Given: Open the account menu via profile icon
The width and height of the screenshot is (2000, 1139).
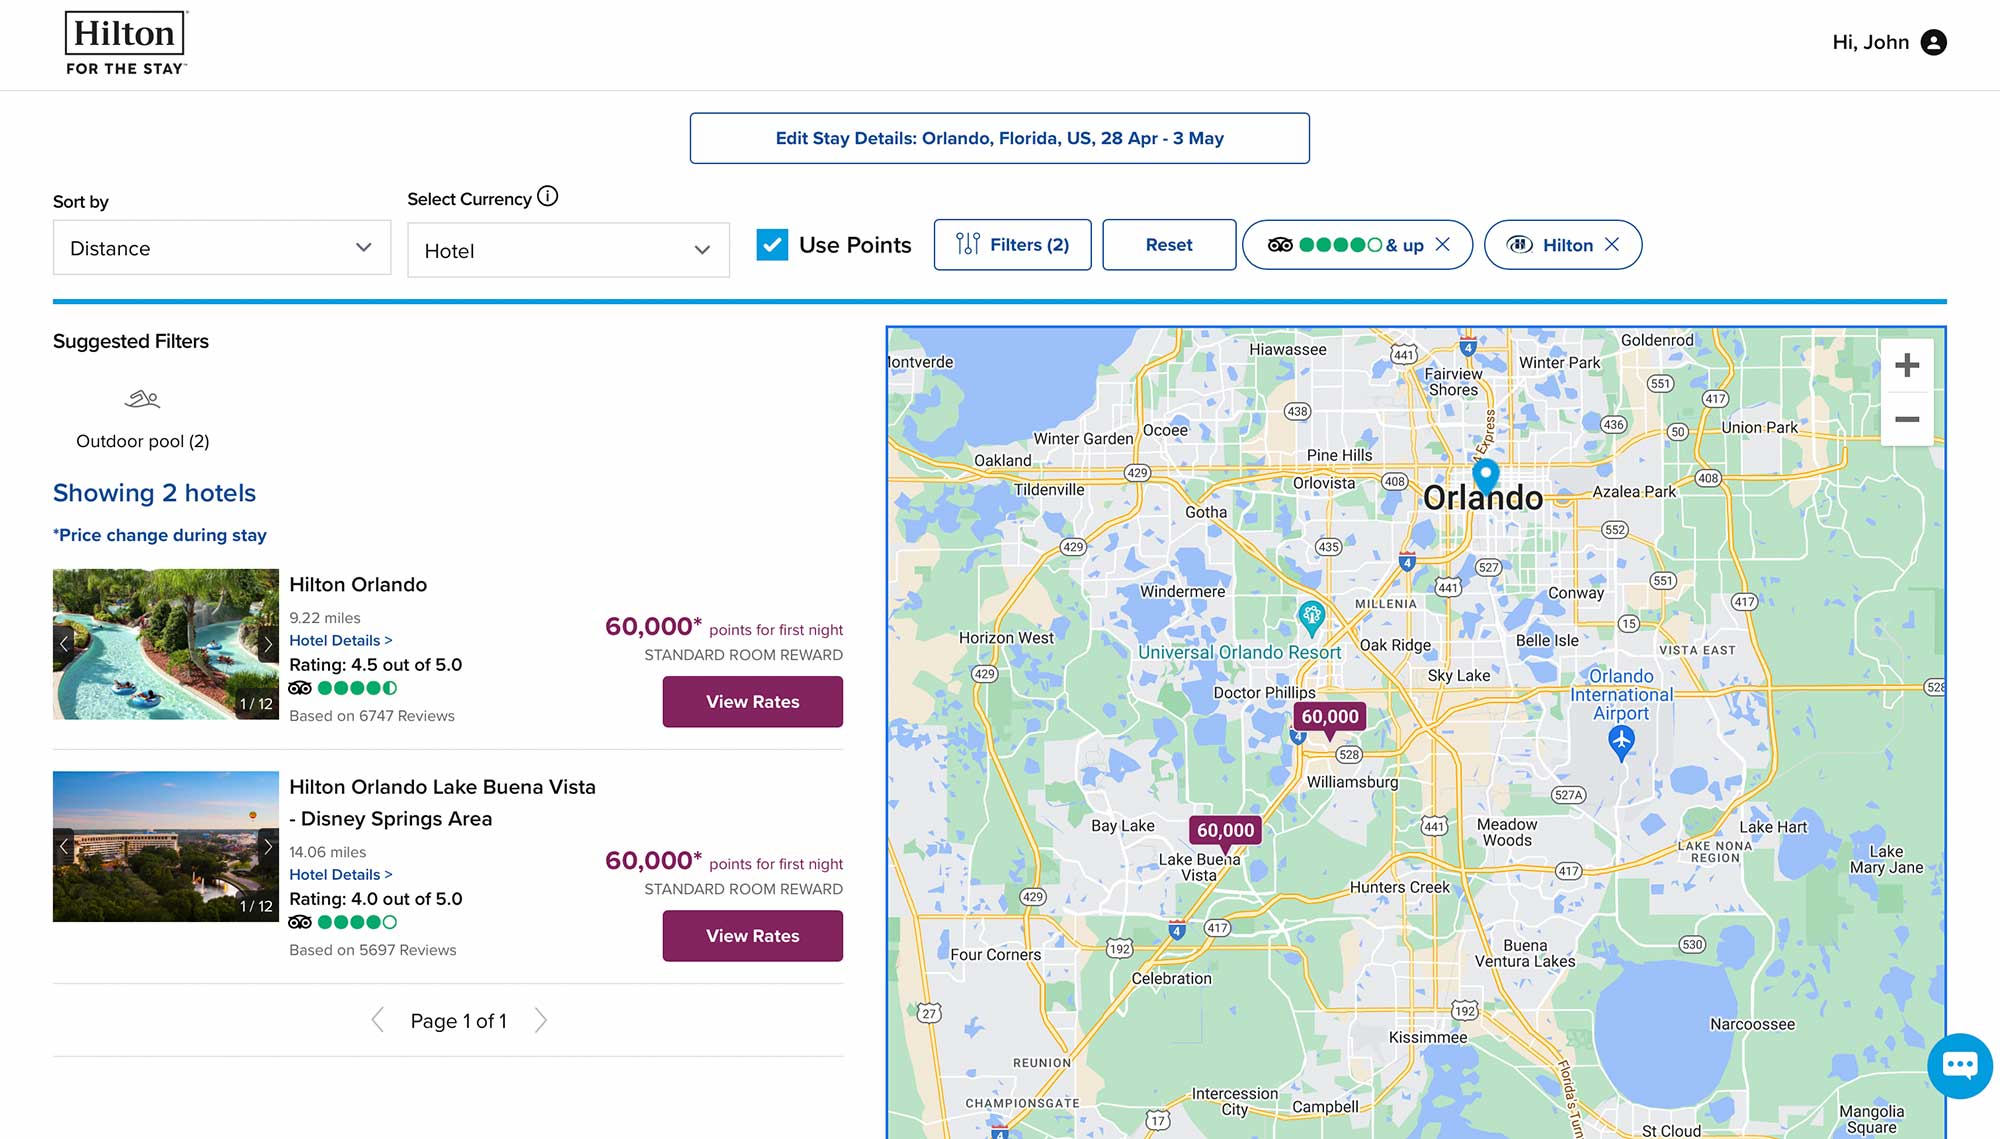Looking at the screenshot, I should tap(1934, 42).
